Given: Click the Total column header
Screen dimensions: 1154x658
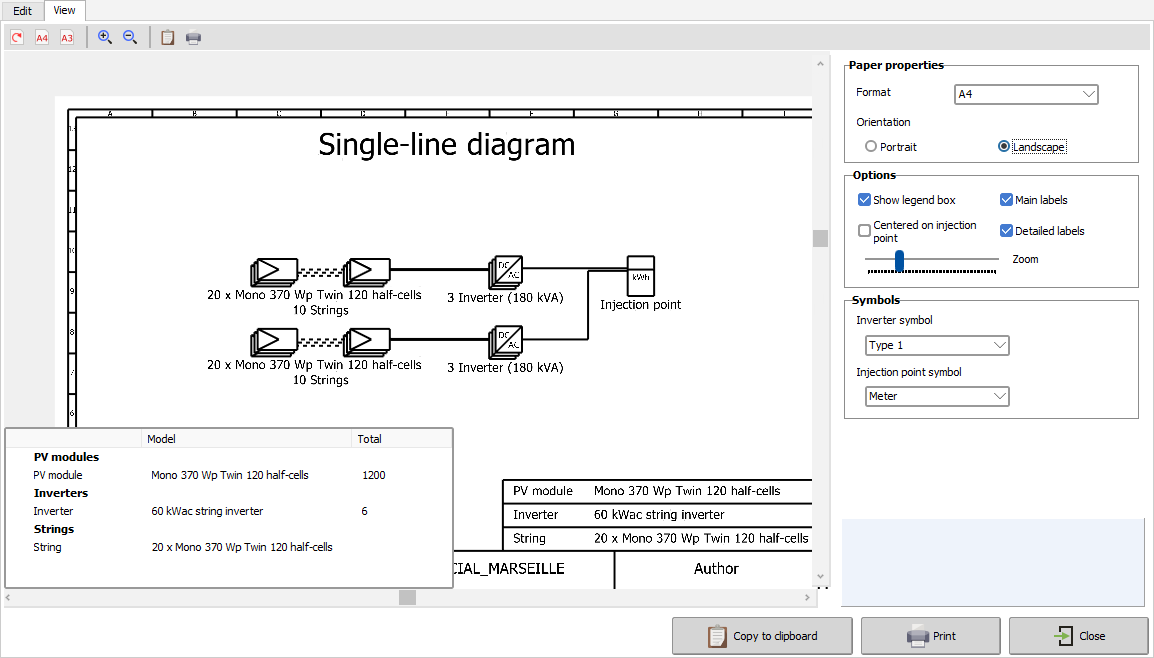Looking at the screenshot, I should click(401, 439).
